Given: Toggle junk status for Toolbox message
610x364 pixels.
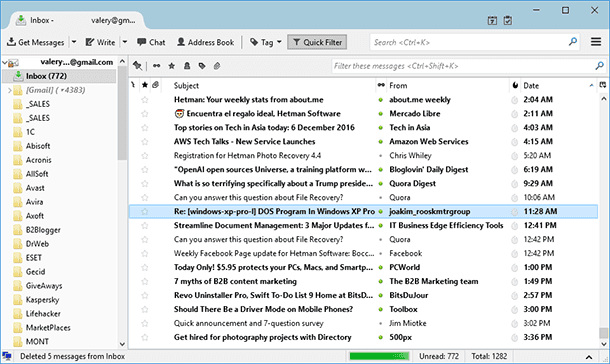Looking at the screenshot, I should [514, 310].
